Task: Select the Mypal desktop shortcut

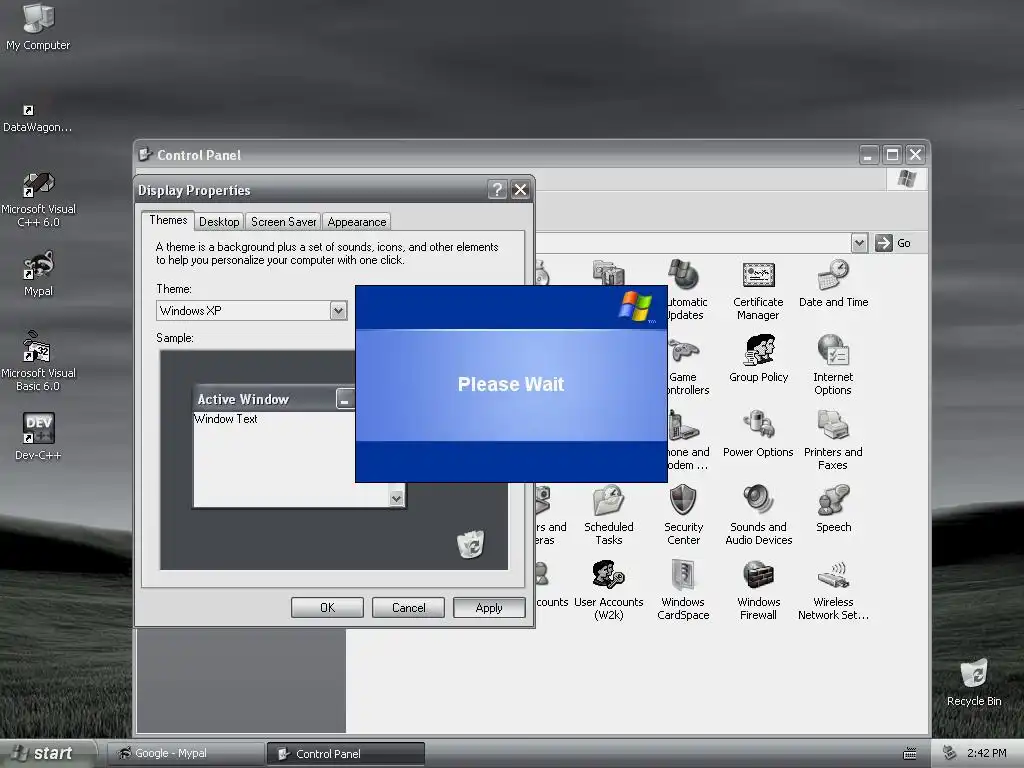Action: coord(38,274)
